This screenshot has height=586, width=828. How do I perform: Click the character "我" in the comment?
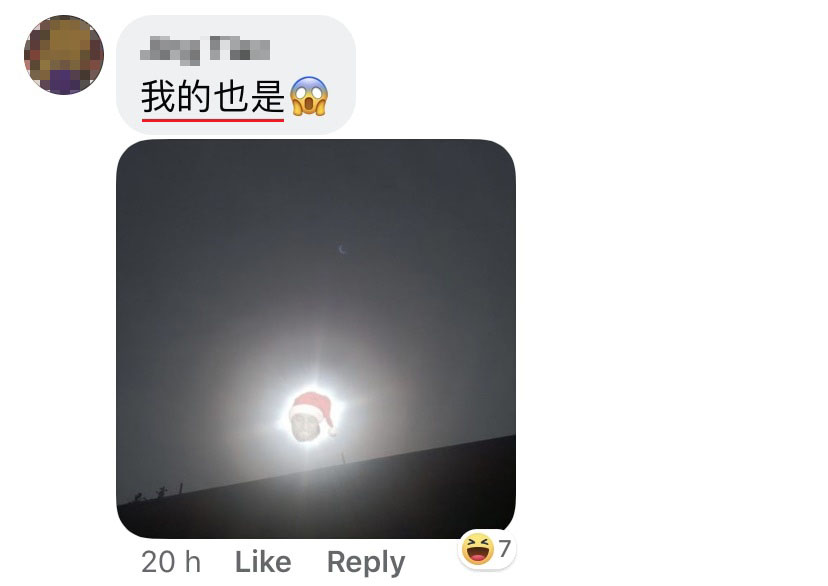[158, 97]
